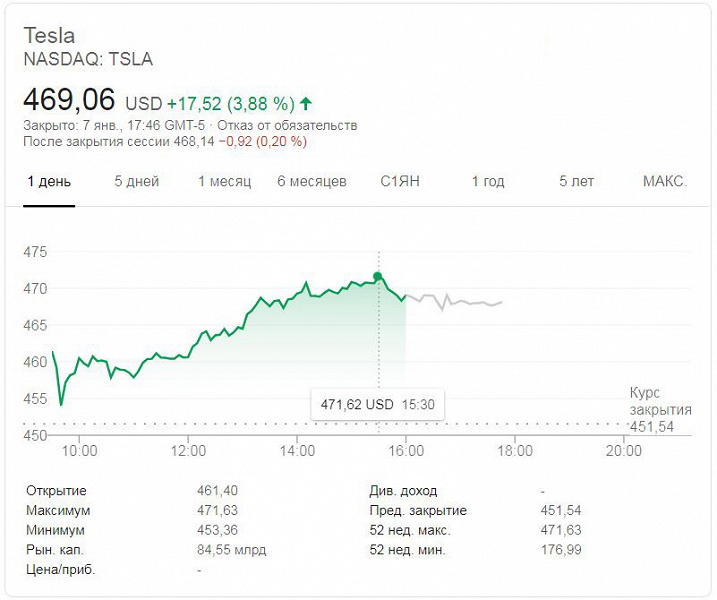Screen dimensions: 717x600
Task: Click the "NASDAQ: TSLA" ticker label
Action: [x=88, y=59]
